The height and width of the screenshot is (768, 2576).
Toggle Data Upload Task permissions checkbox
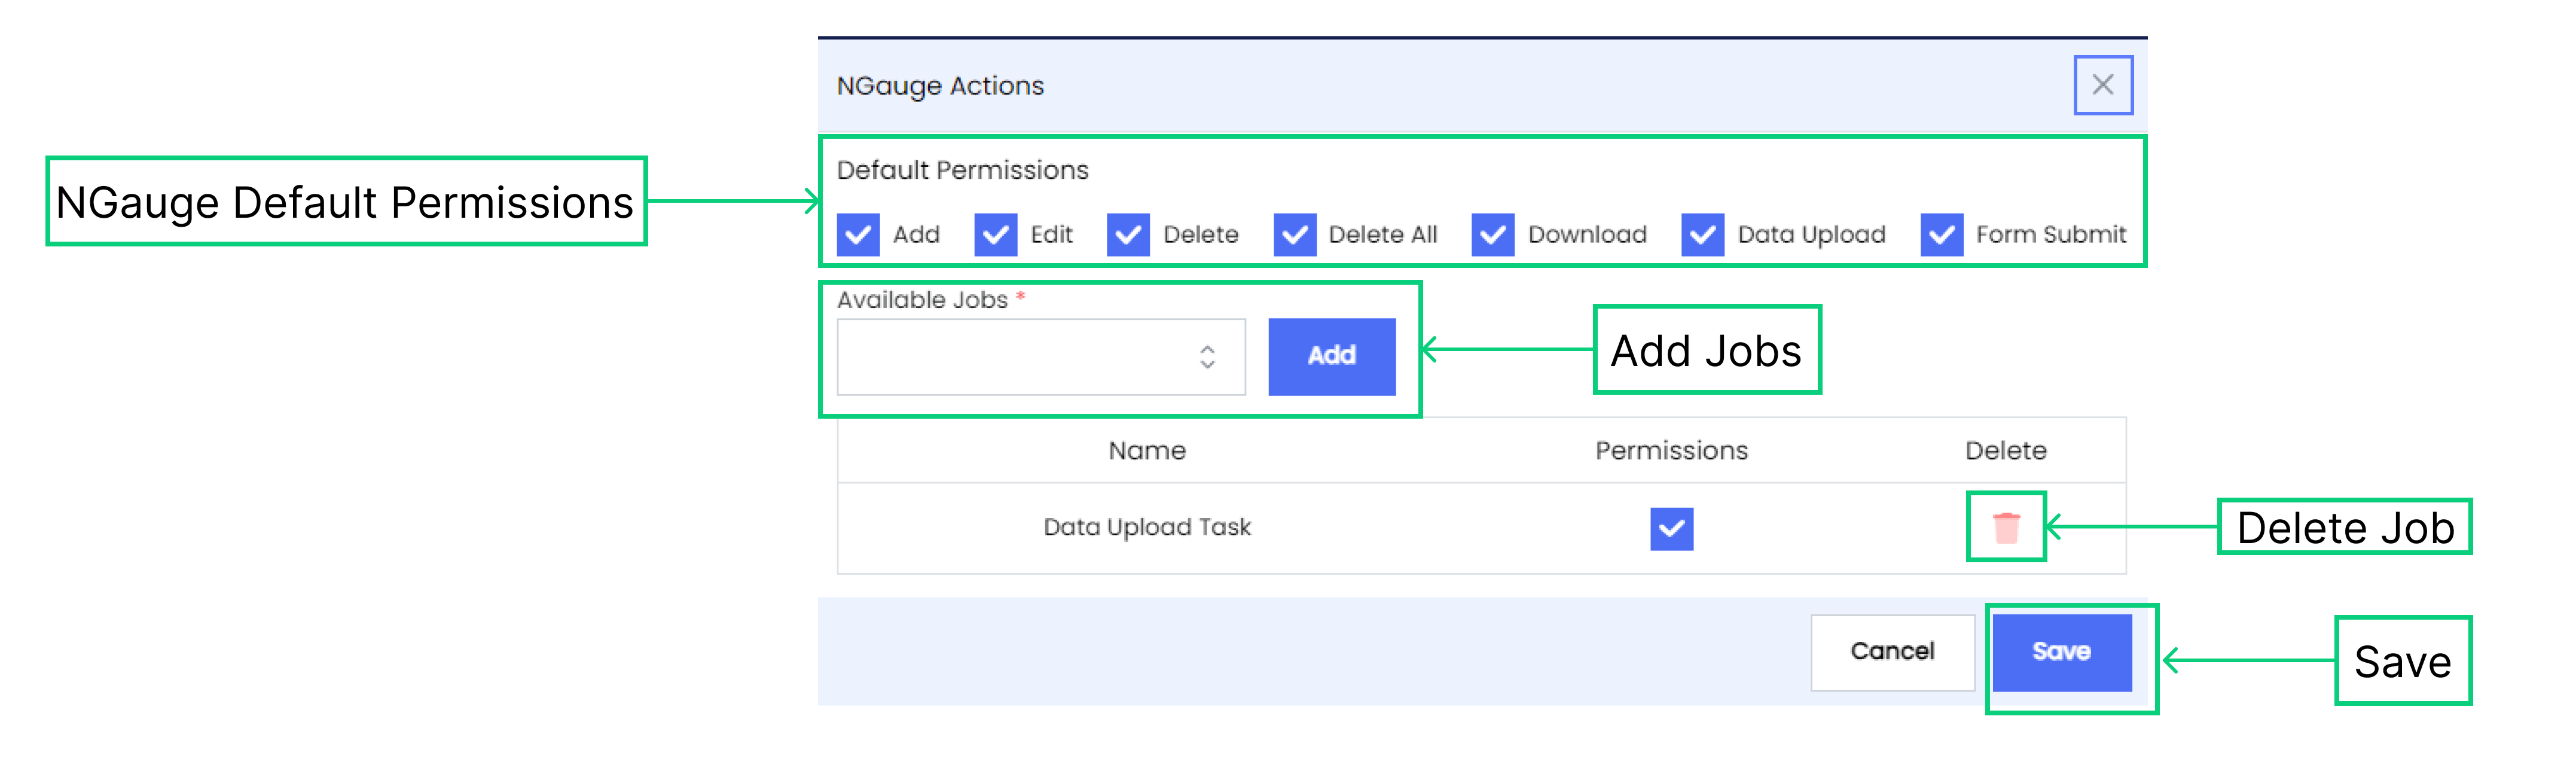(1671, 529)
